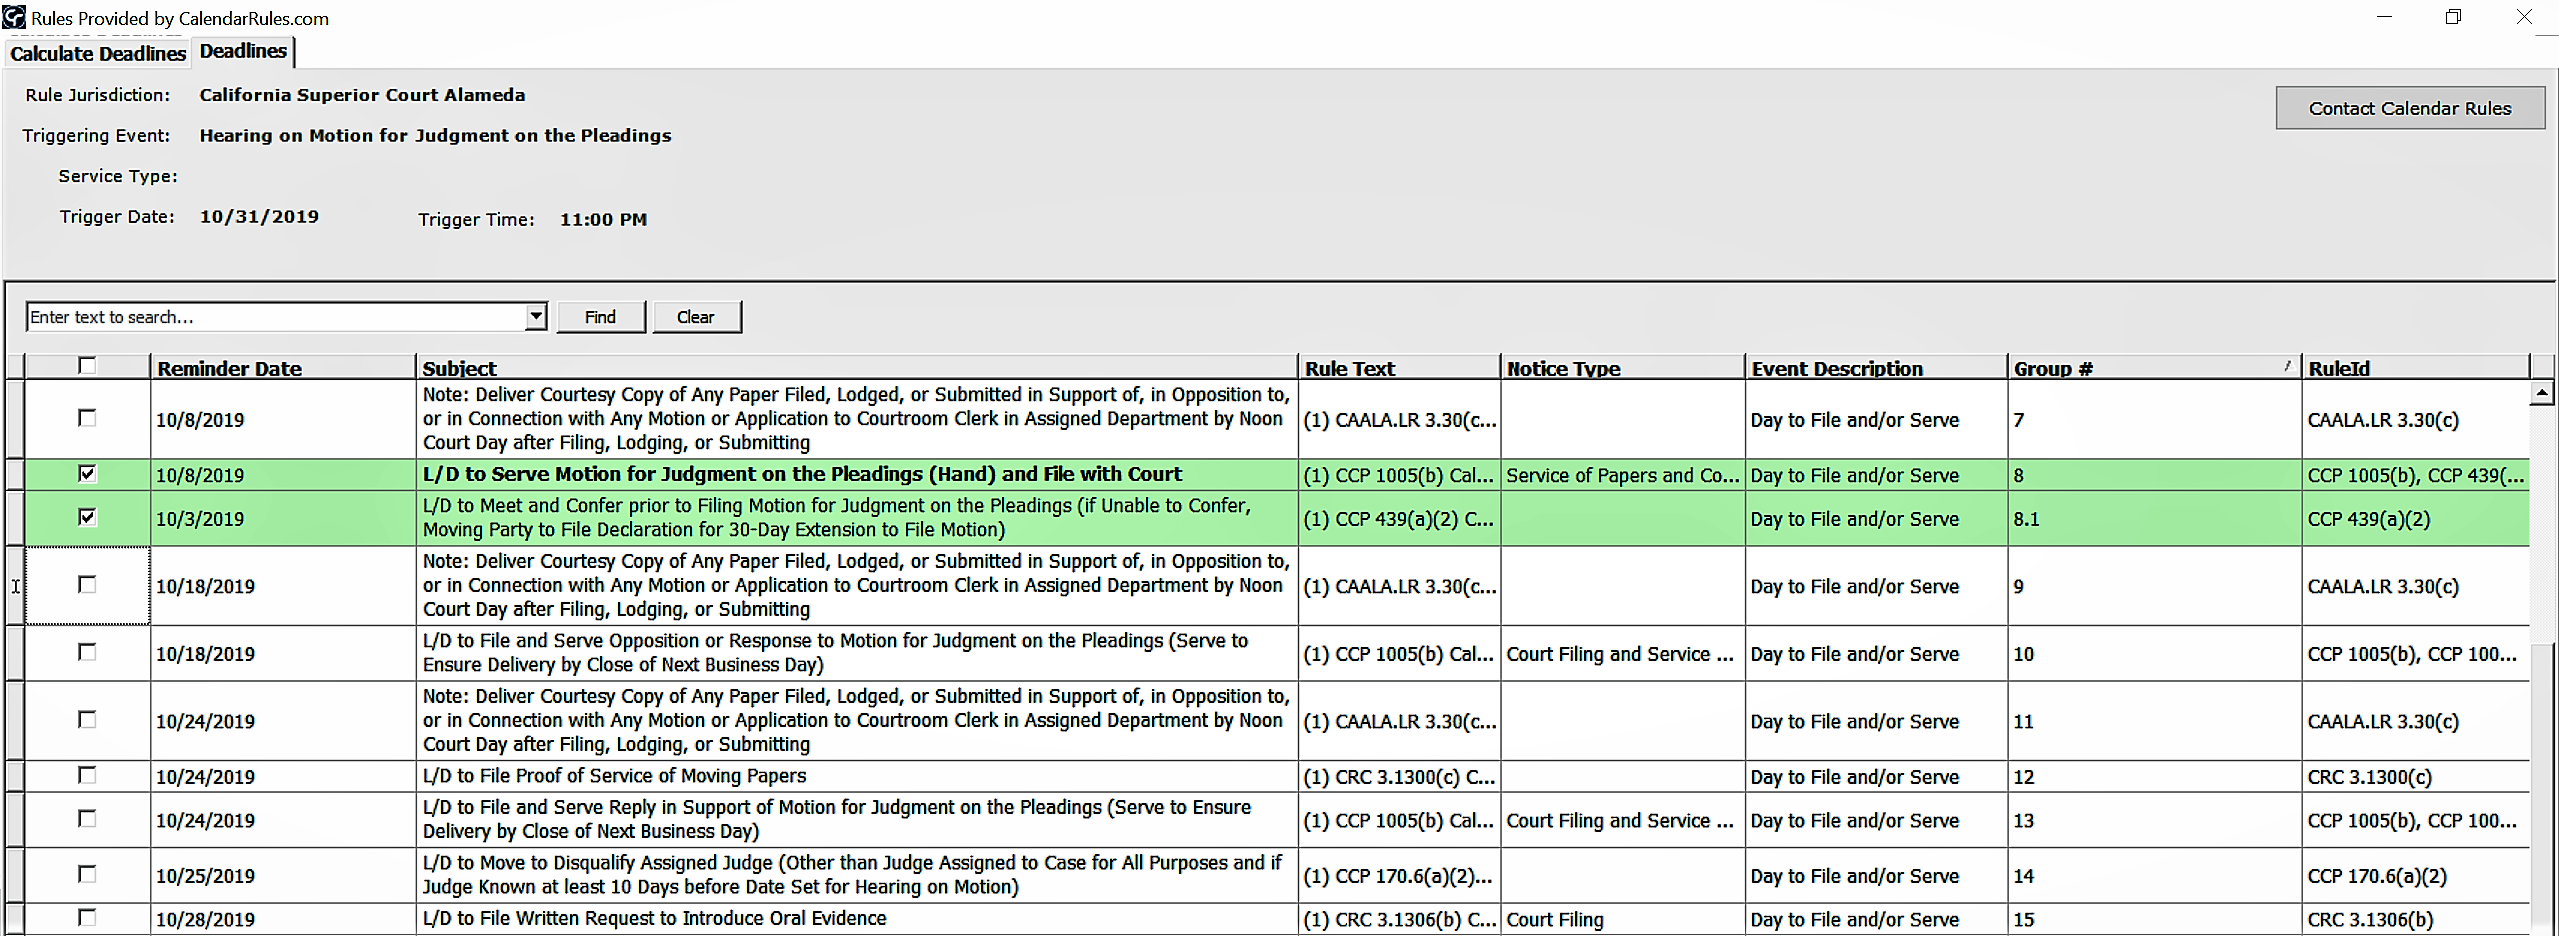
Task: Click row selector of Group 9 row
Action: click(15, 586)
